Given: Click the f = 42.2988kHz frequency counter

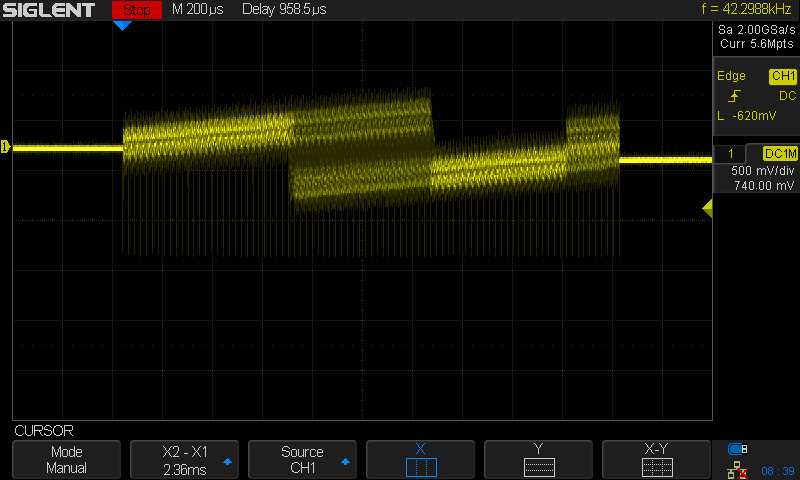Looking at the screenshot, I should (x=746, y=9).
